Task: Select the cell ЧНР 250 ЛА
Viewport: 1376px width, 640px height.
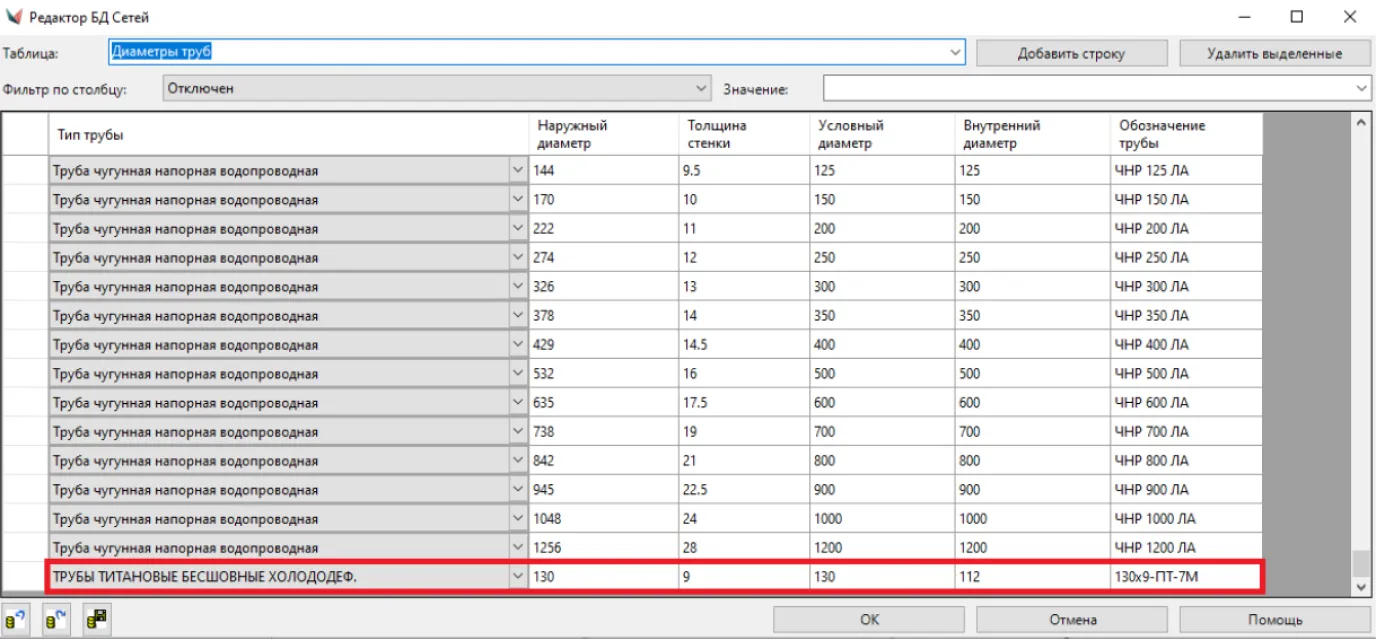Action: coord(1187,257)
